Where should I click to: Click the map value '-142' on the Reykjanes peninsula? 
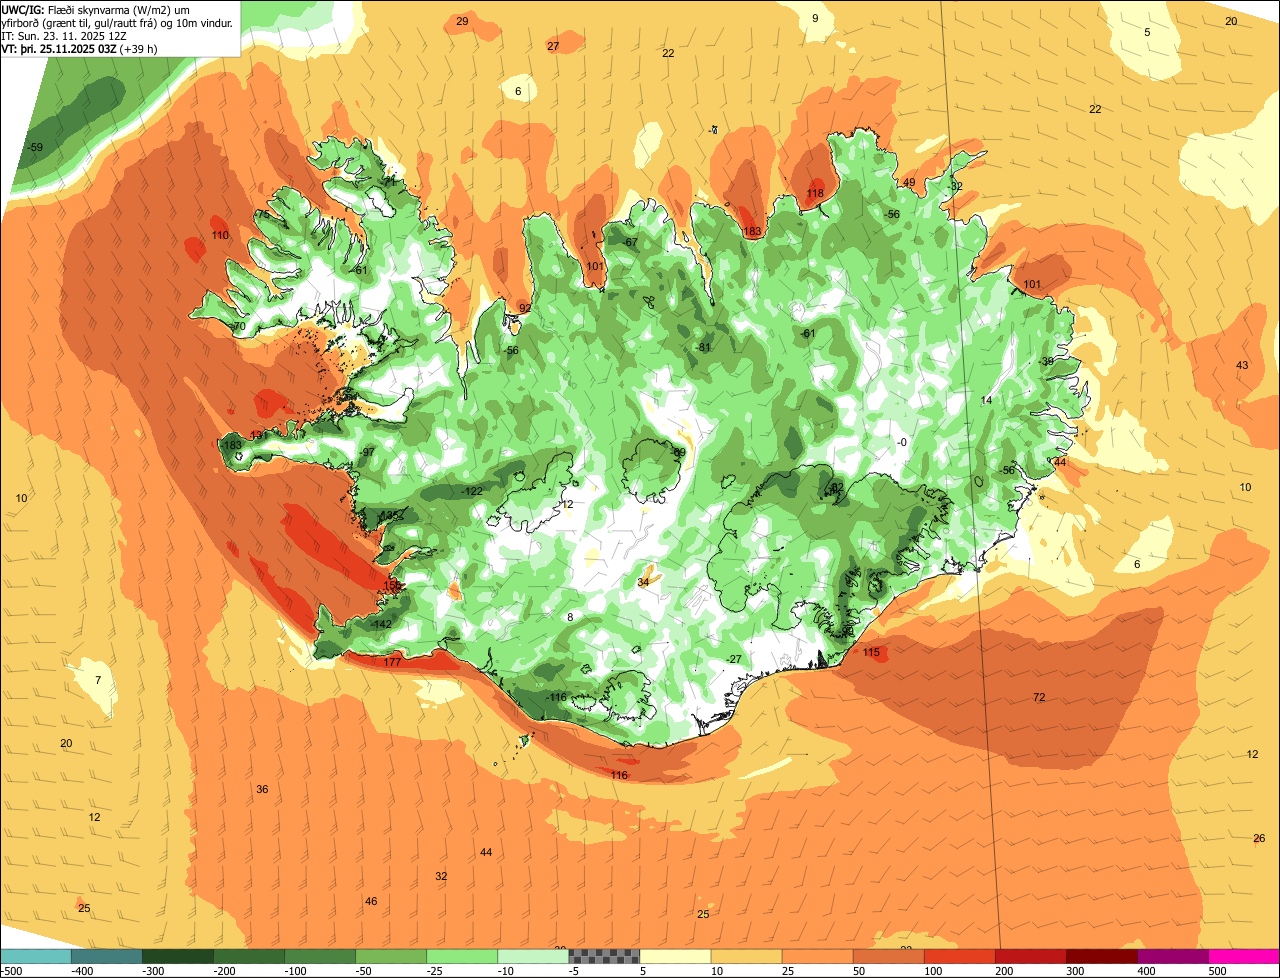[x=381, y=625]
